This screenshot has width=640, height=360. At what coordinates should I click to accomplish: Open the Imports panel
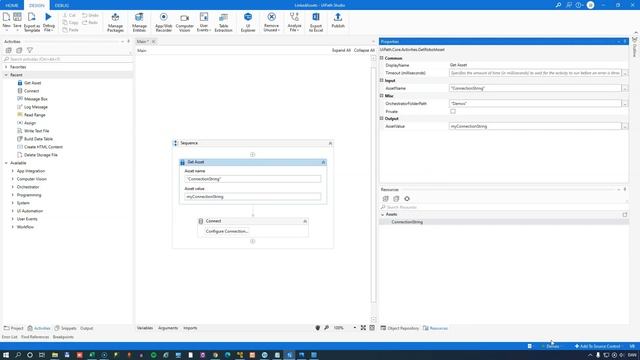(190, 328)
